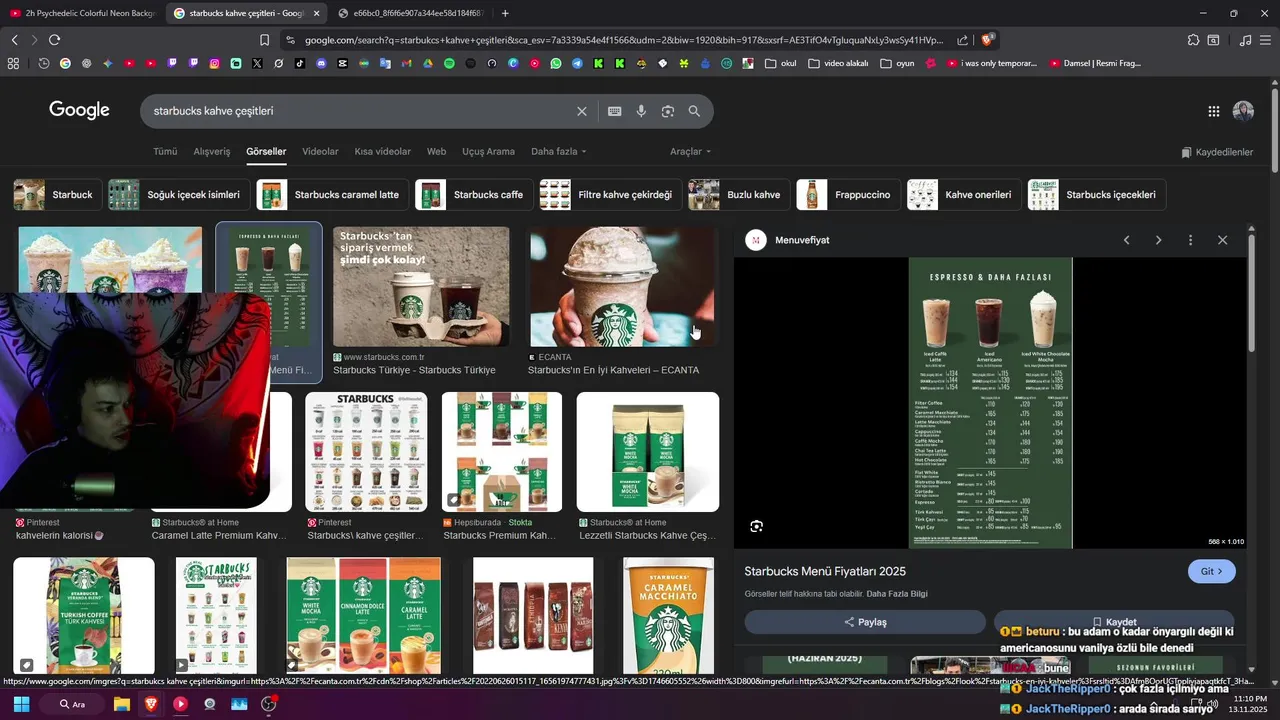Select the Starbucks caramel latte chip
This screenshot has width=1280, height=720.
332,195
